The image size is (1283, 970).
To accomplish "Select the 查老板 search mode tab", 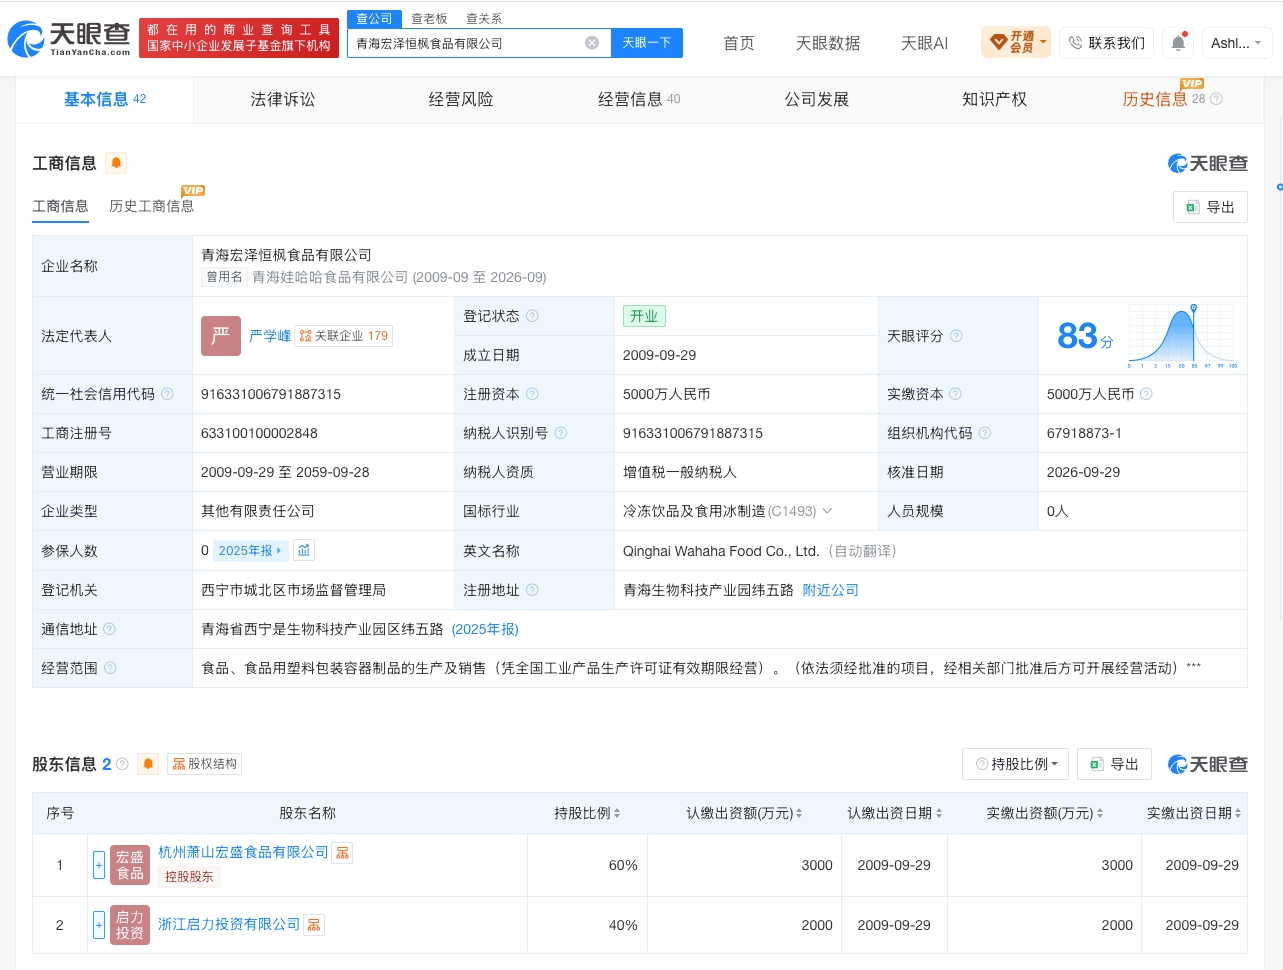I will 429,19.
